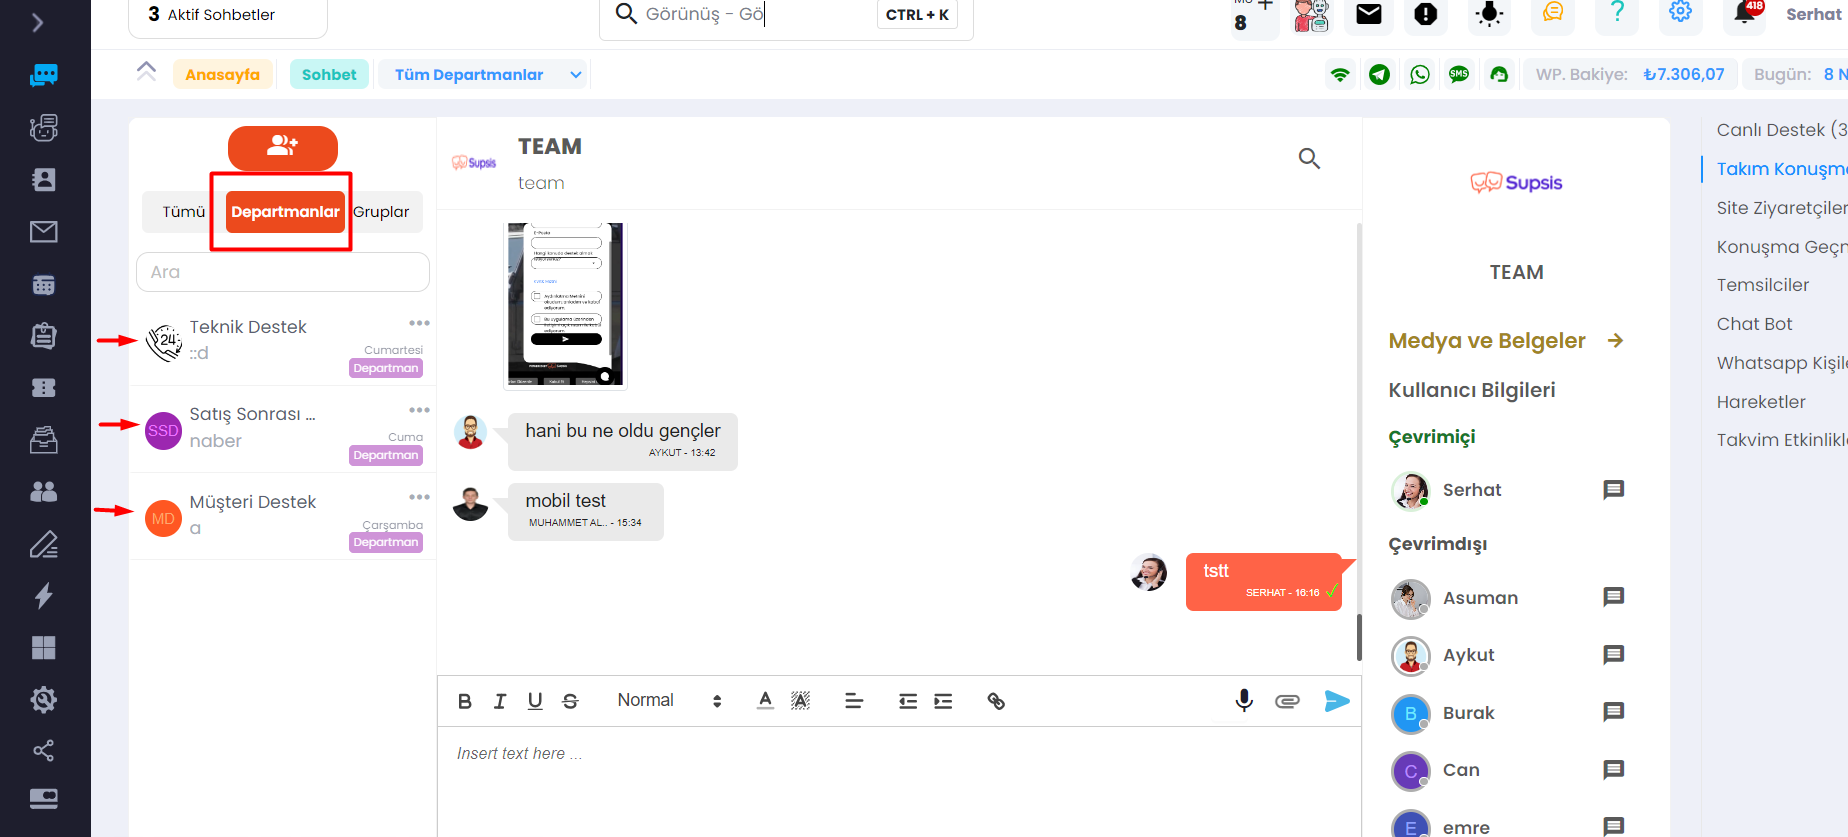
Task: Open the shared screenshot image thumbnail
Action: pos(565,304)
